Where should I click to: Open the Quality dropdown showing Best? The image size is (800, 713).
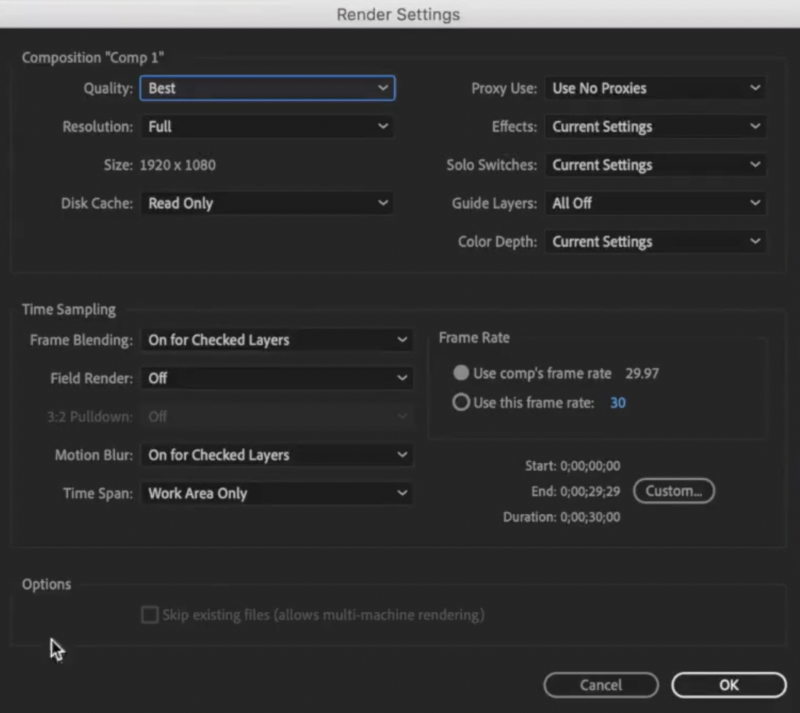point(266,88)
